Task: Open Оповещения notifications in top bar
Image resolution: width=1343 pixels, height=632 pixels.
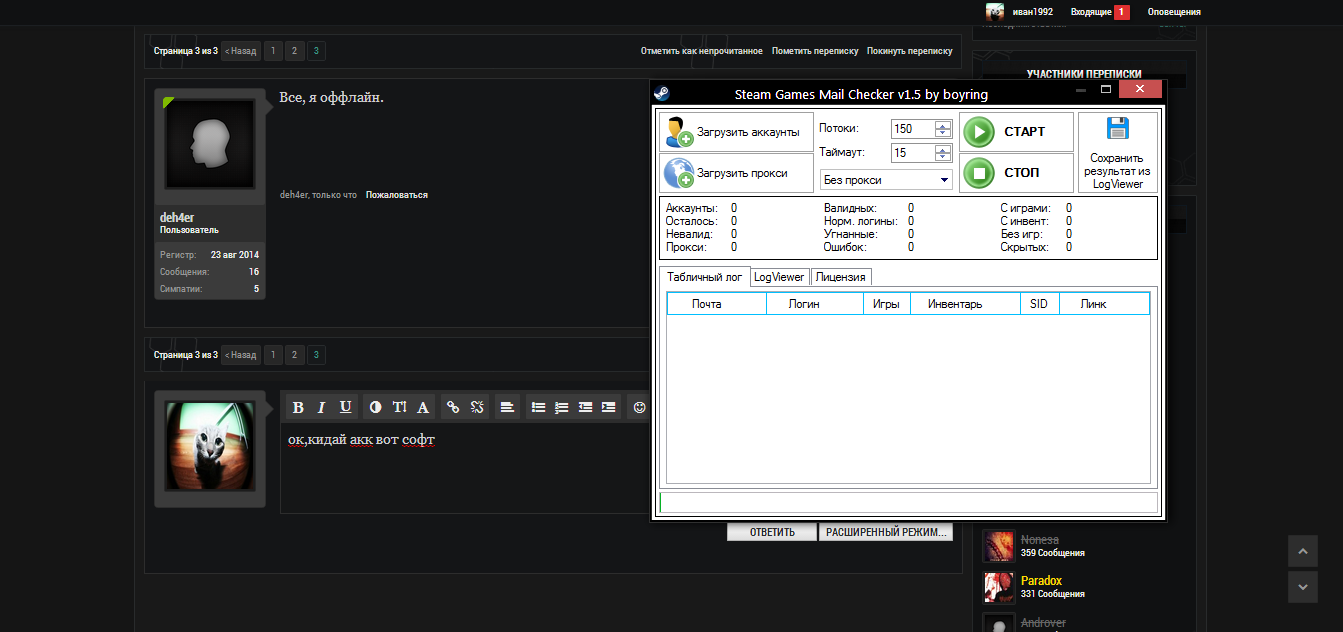Action: [1174, 12]
